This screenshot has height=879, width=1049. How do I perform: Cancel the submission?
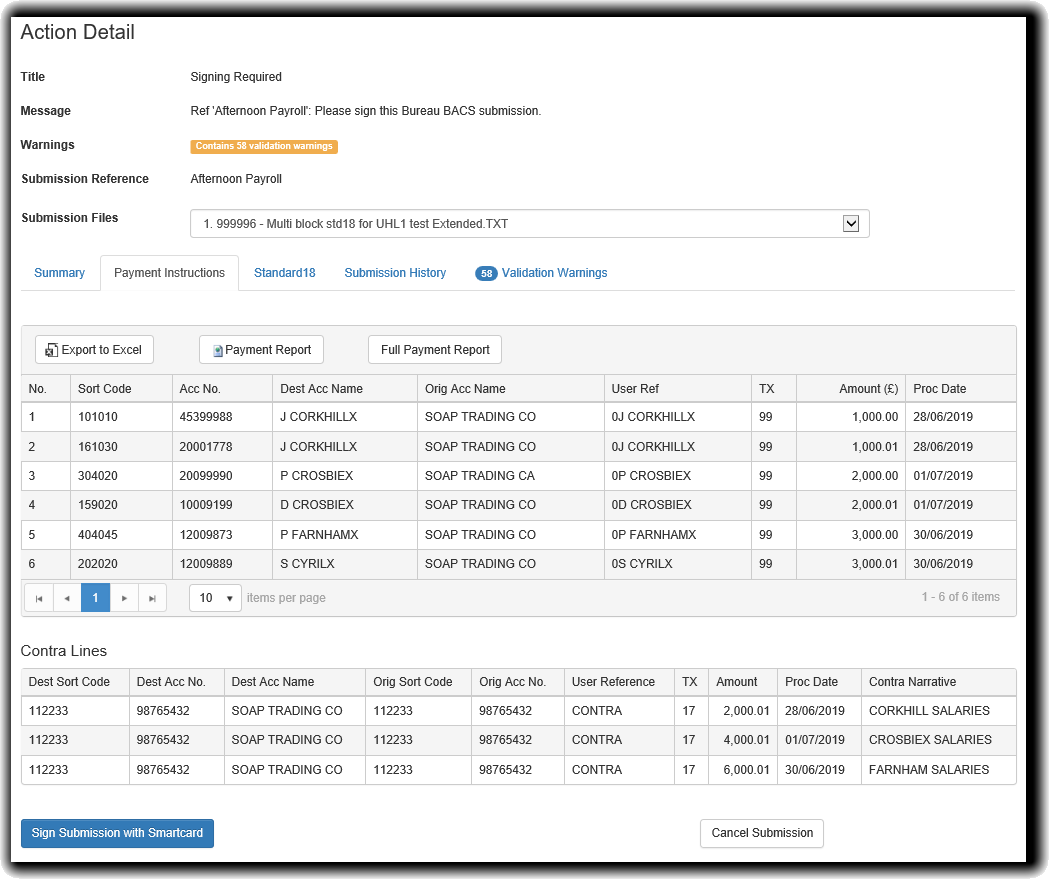click(x=761, y=833)
